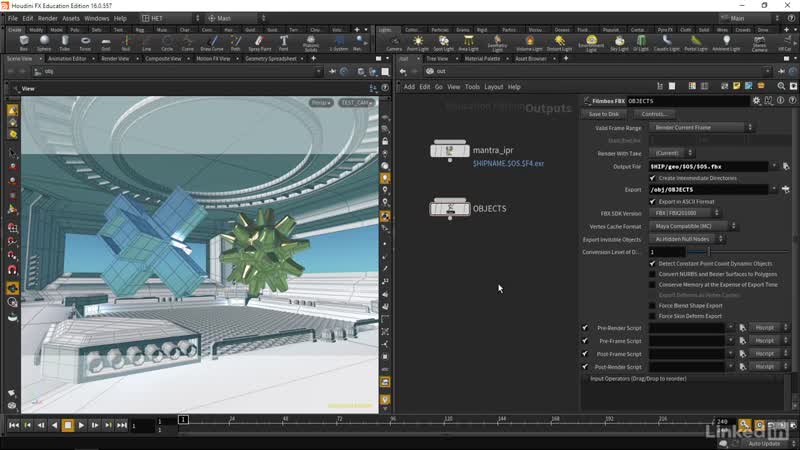Select the mantra_ipr node
Viewport: 800px width, 450px height.
[449, 151]
